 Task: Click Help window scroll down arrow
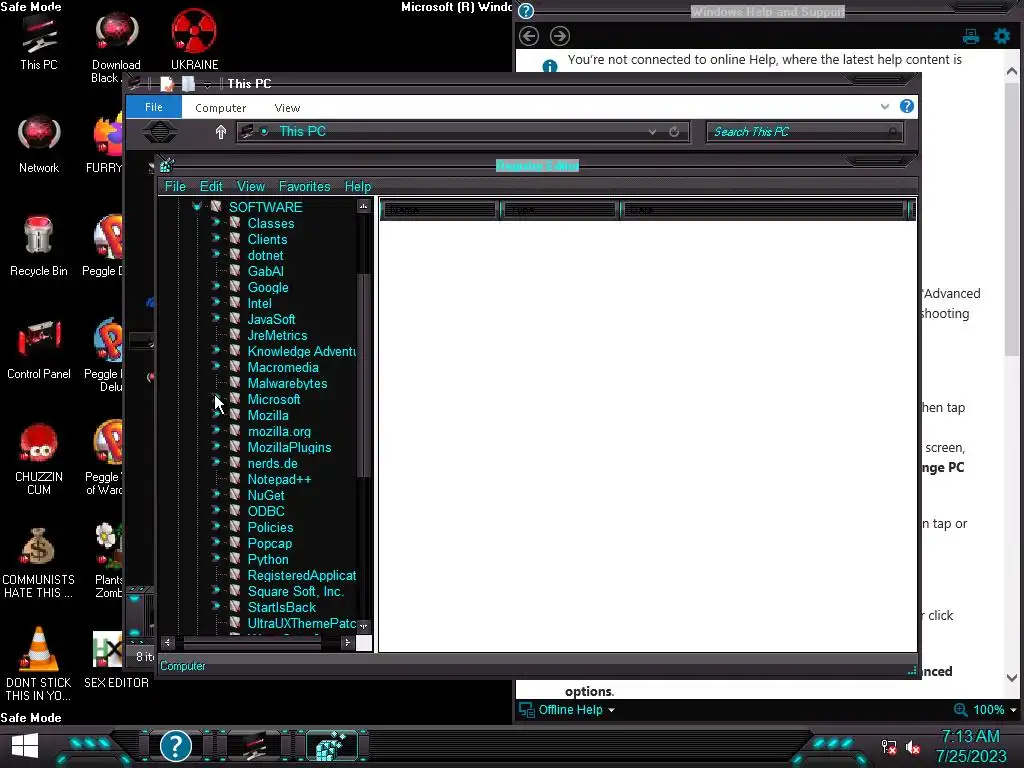click(x=1012, y=678)
